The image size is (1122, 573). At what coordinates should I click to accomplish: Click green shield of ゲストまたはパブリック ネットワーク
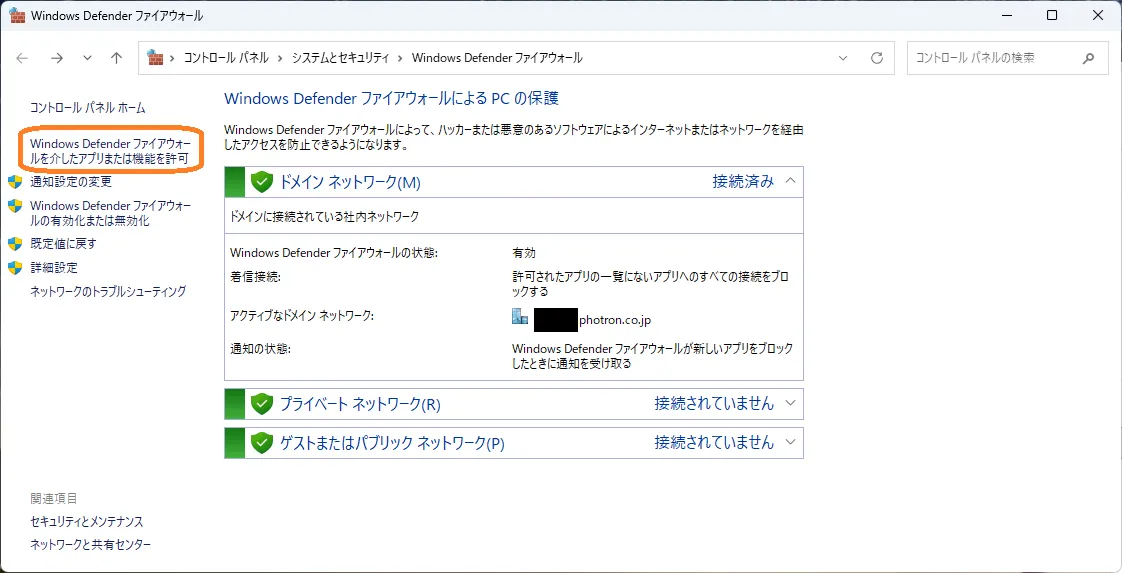[x=262, y=443]
